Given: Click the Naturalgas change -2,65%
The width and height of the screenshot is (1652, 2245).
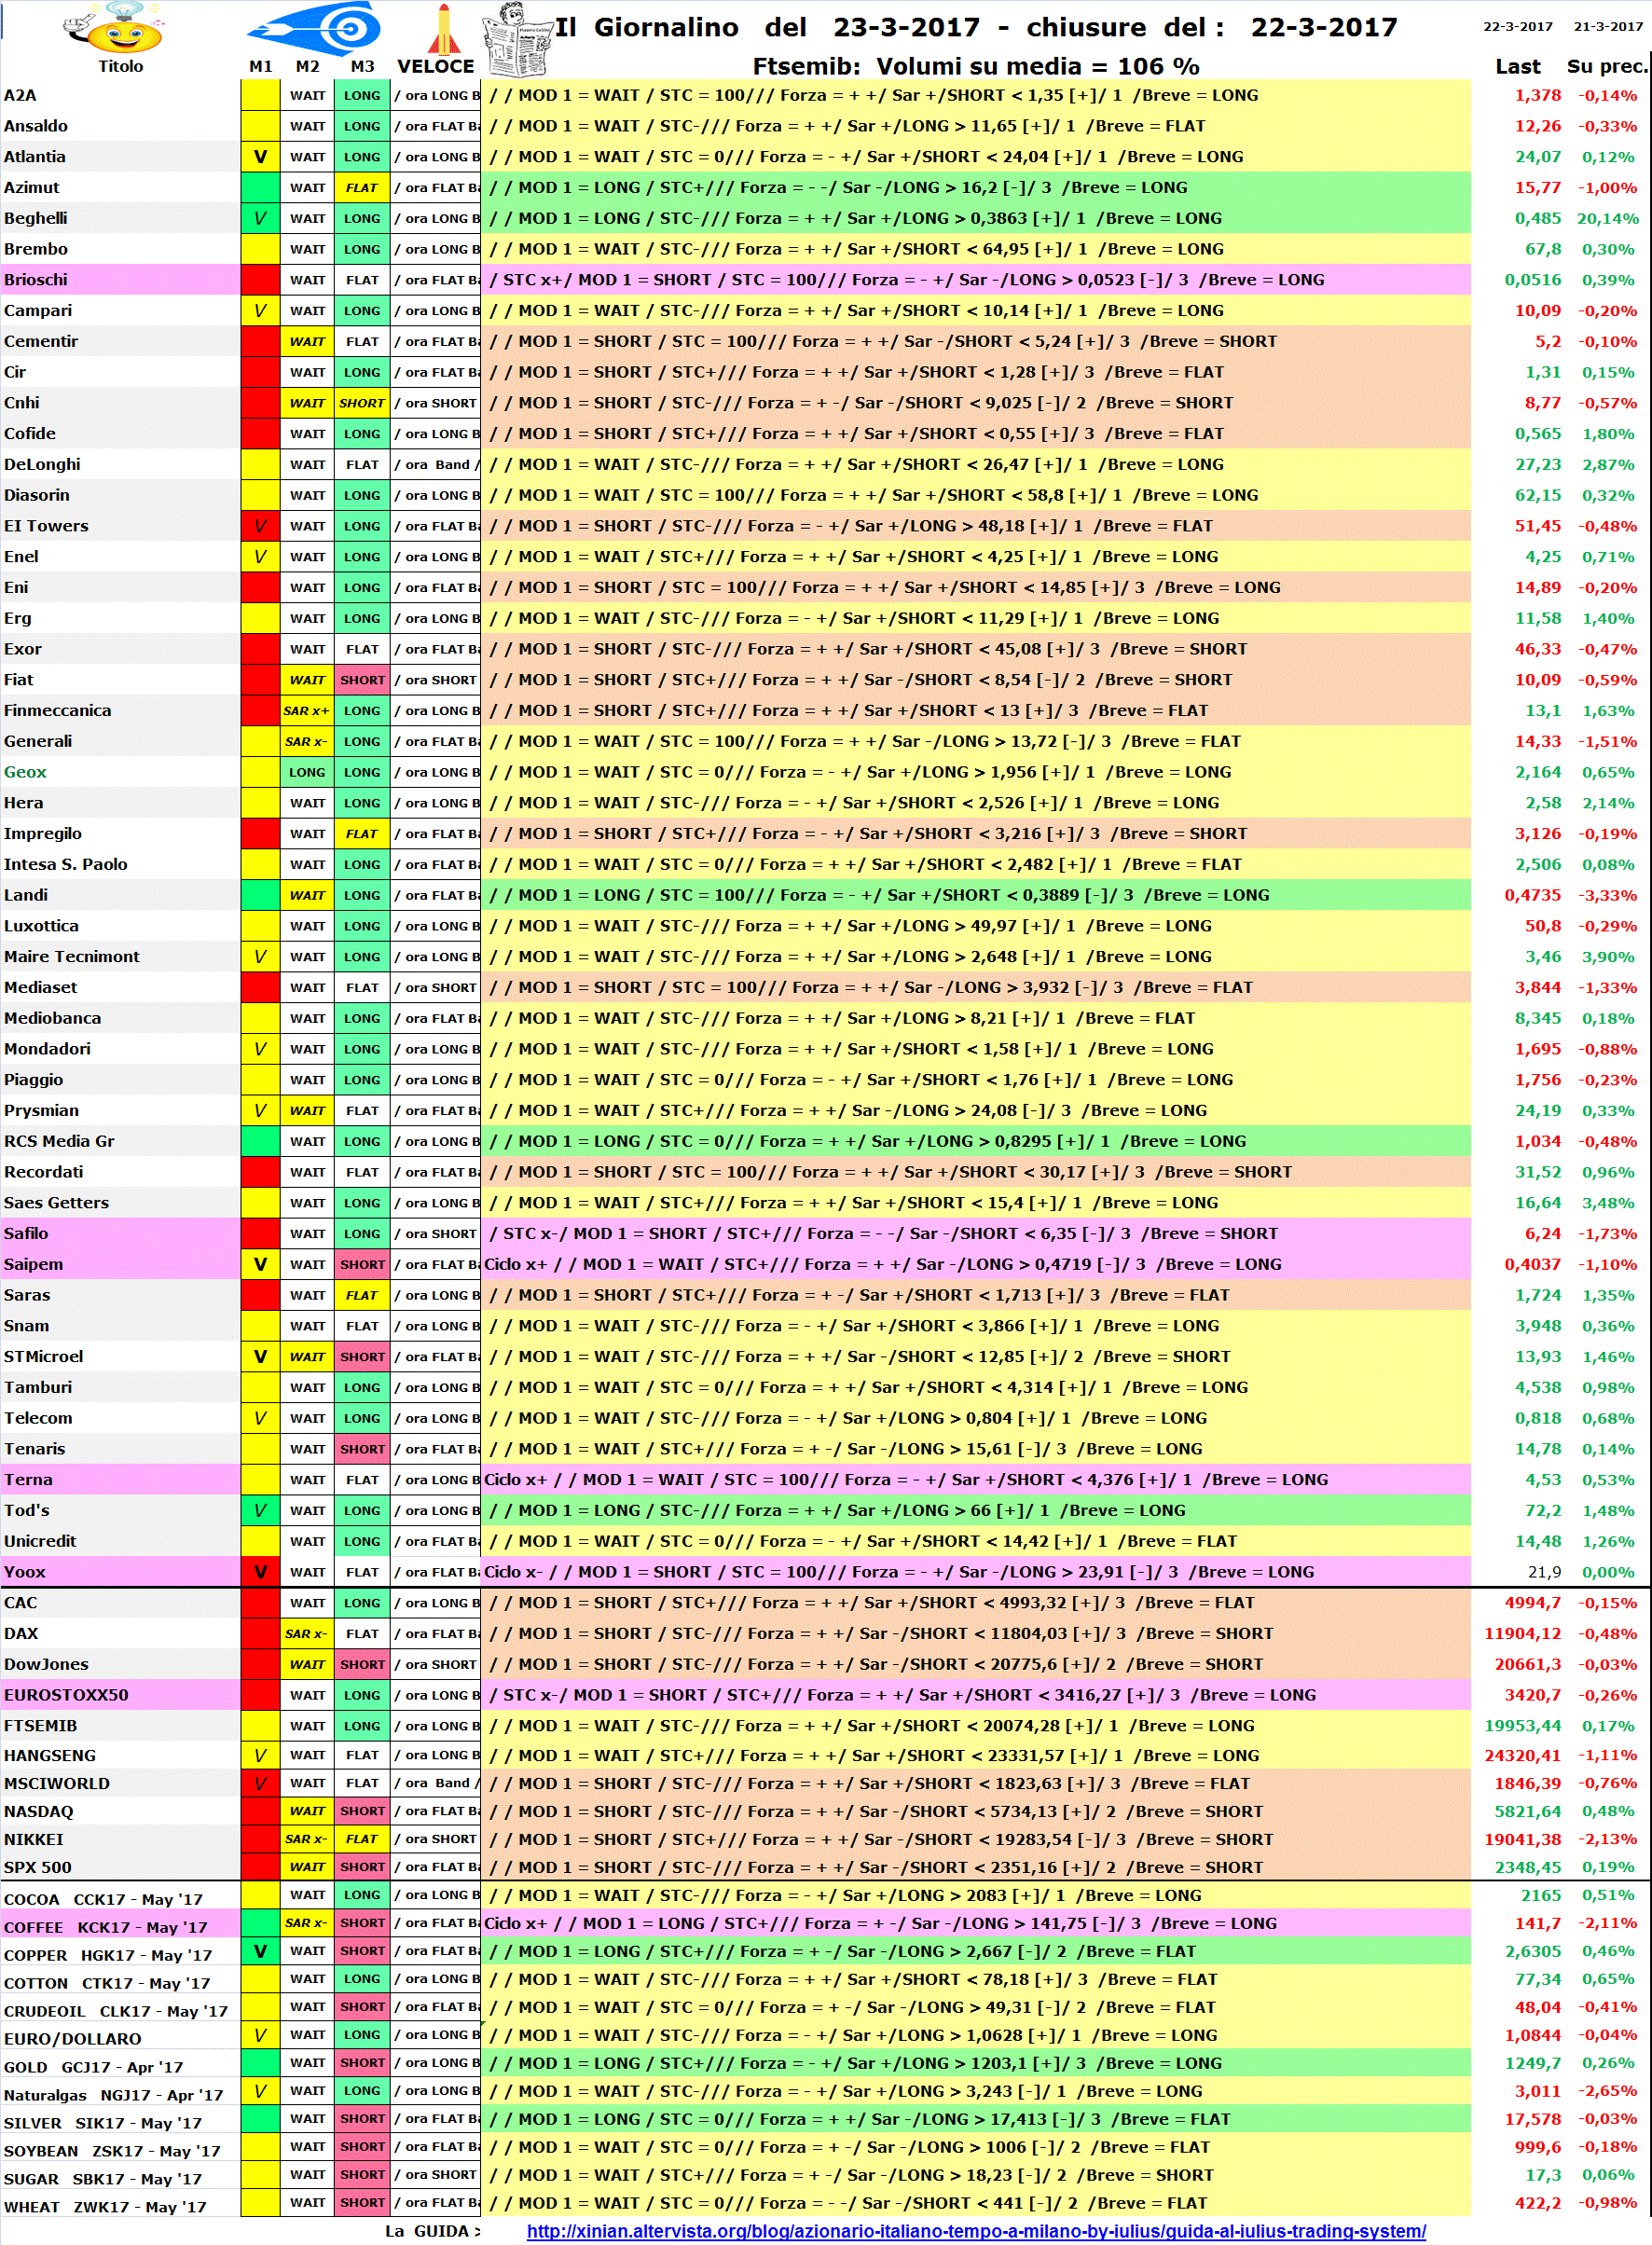Looking at the screenshot, I should [x=1607, y=2091].
